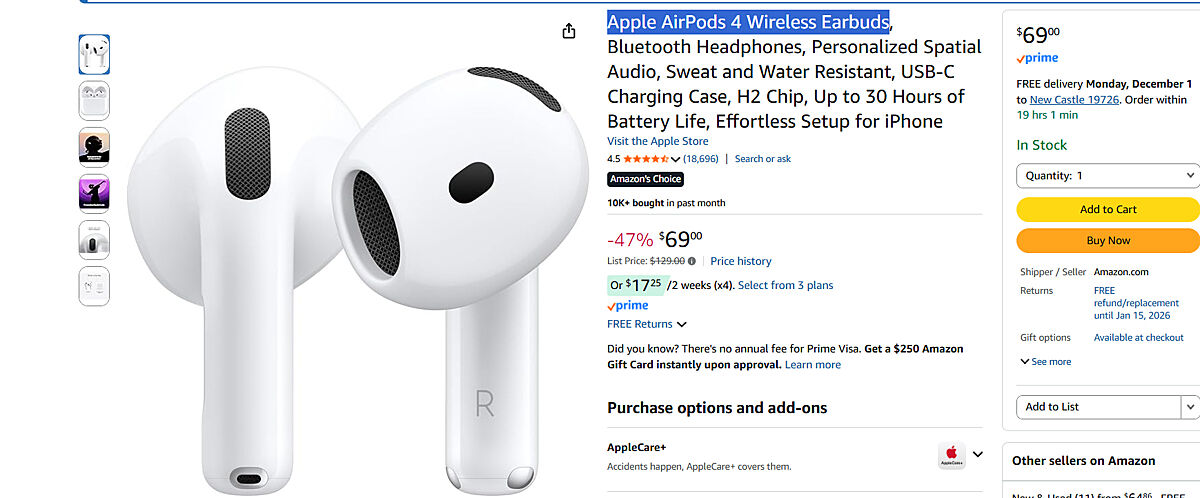Image resolution: width=1200 pixels, height=498 pixels.
Task: Select the purple fourth product thumbnail
Action: click(x=94, y=193)
